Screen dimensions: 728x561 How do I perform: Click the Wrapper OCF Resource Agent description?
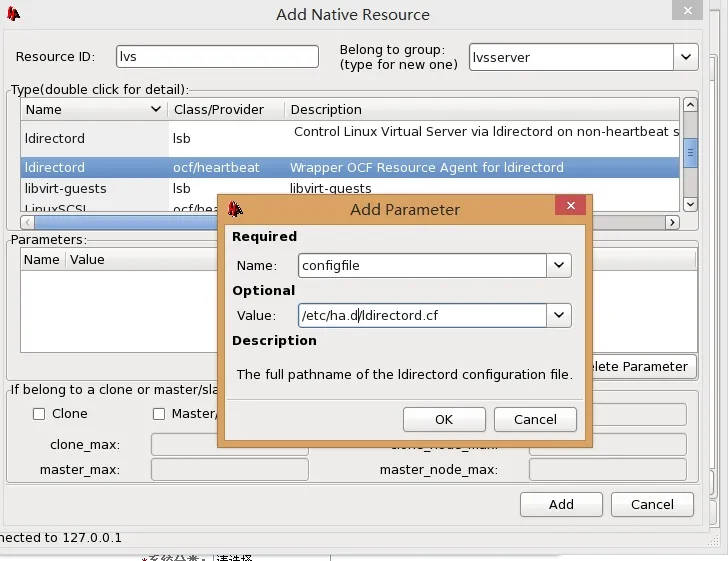click(427, 167)
